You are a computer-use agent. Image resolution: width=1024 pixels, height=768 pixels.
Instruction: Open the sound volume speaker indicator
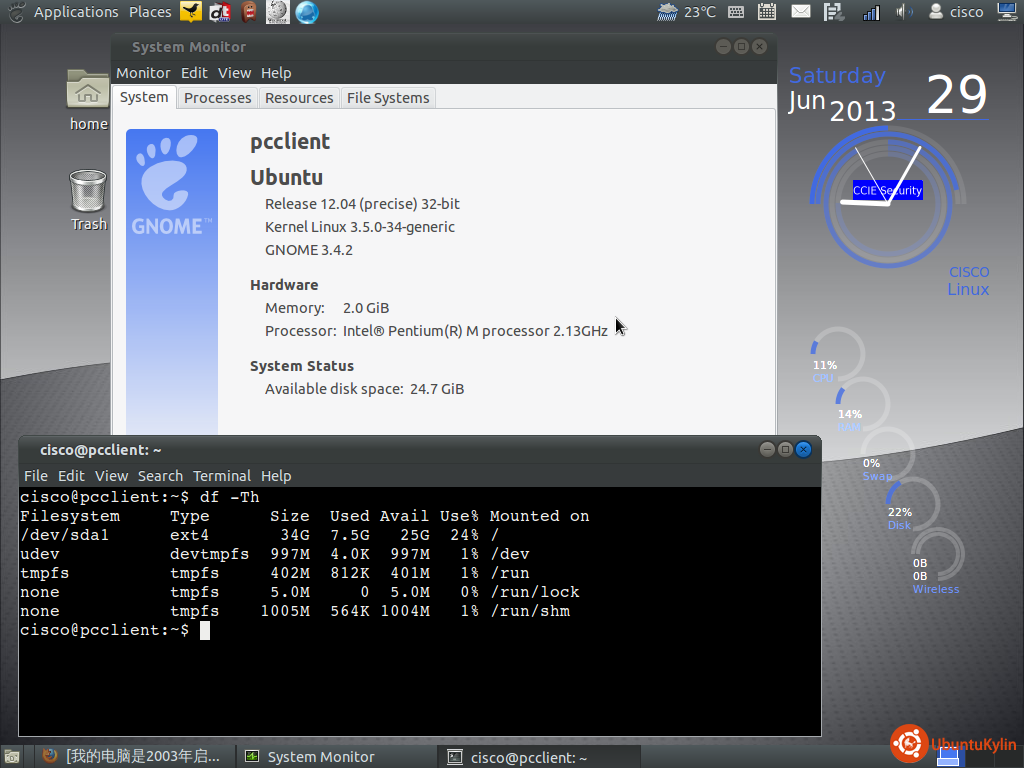pyautogui.click(x=904, y=12)
